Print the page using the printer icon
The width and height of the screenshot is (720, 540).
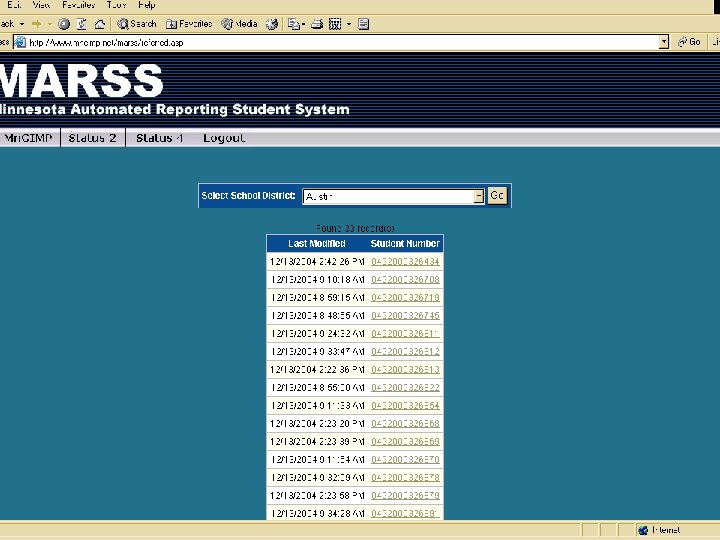tap(317, 24)
